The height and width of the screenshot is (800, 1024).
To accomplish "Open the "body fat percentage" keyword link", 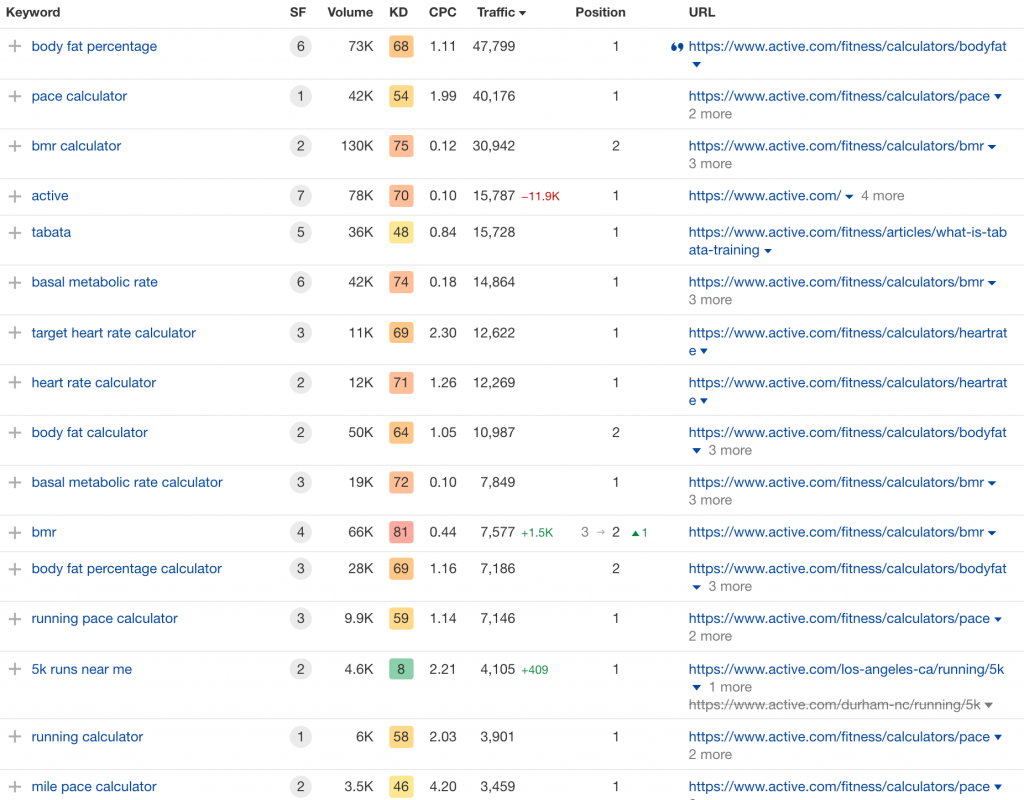I will point(94,46).
